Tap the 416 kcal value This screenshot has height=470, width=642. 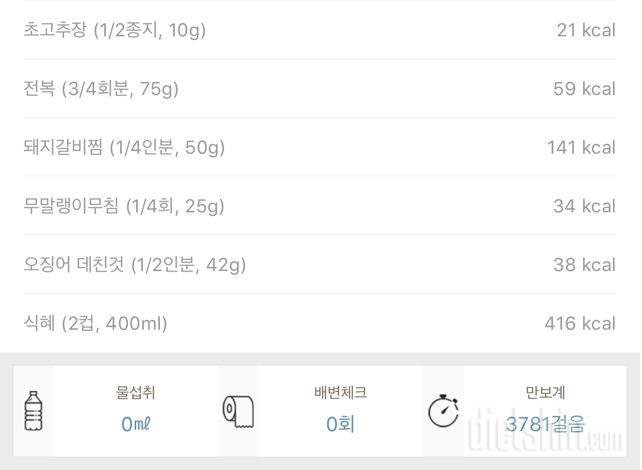pos(581,323)
